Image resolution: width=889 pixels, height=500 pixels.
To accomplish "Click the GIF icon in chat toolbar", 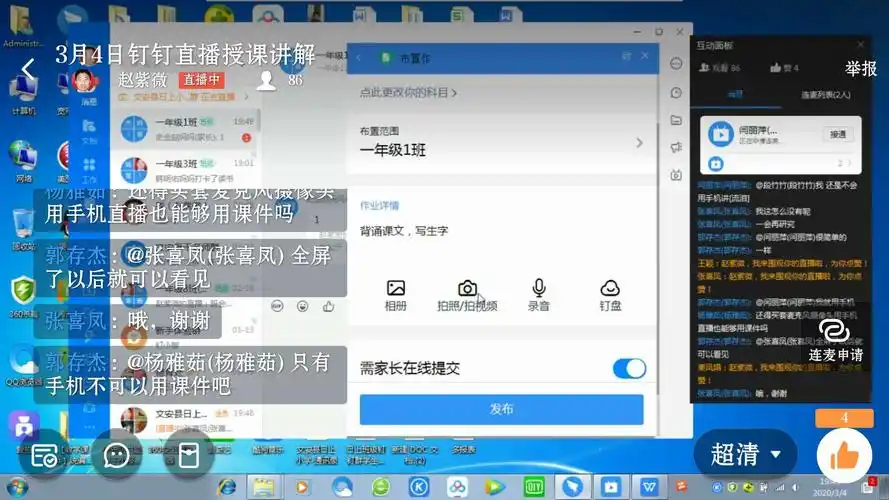I will tap(277, 306).
